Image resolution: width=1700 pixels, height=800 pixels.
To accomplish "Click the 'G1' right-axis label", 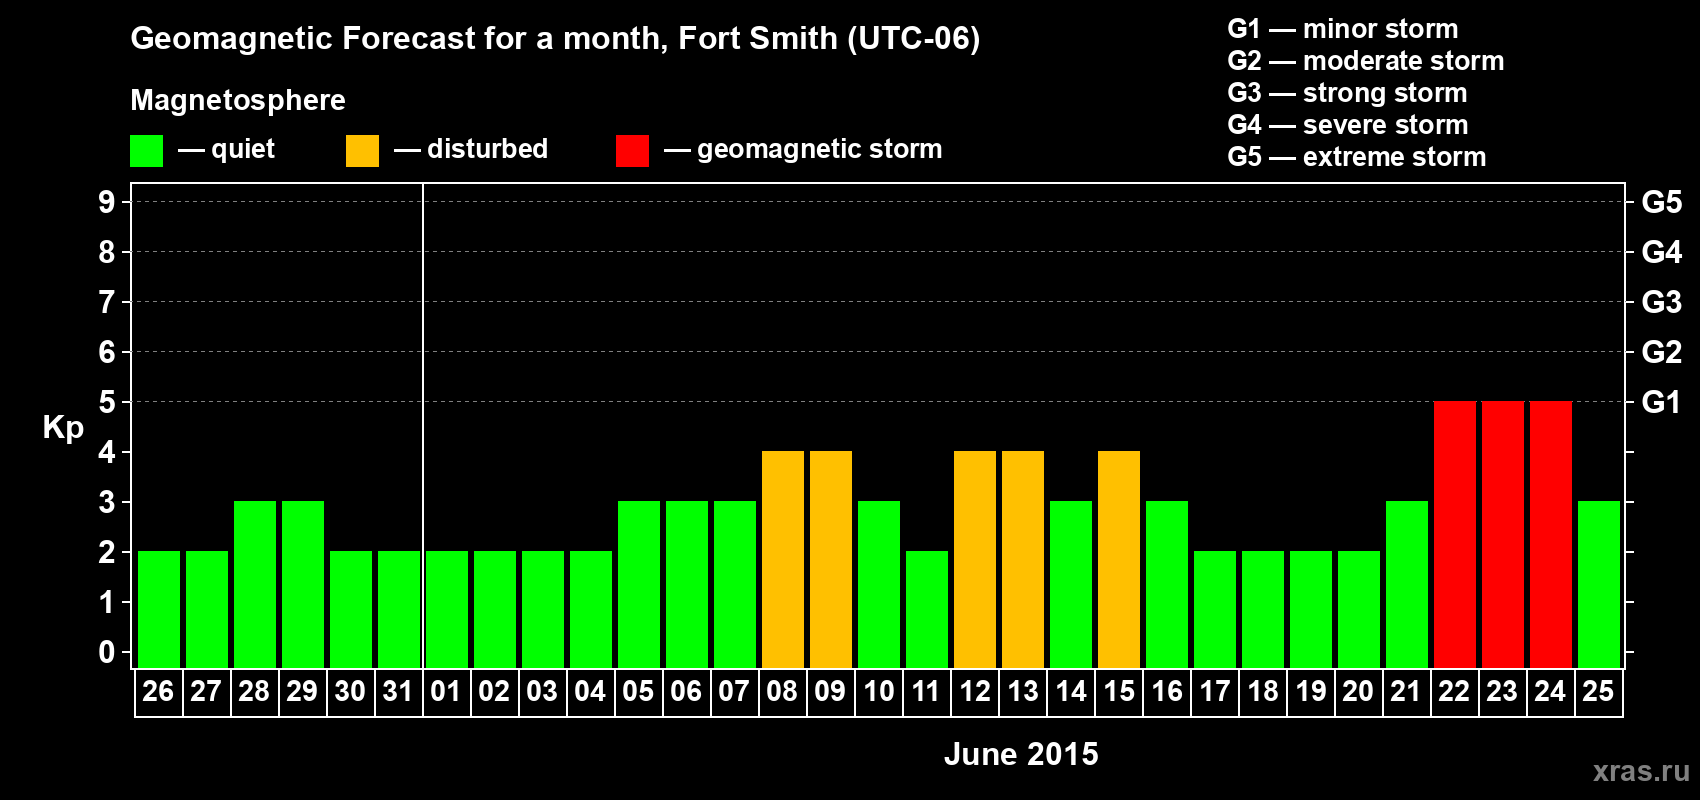I will [x=1662, y=402].
